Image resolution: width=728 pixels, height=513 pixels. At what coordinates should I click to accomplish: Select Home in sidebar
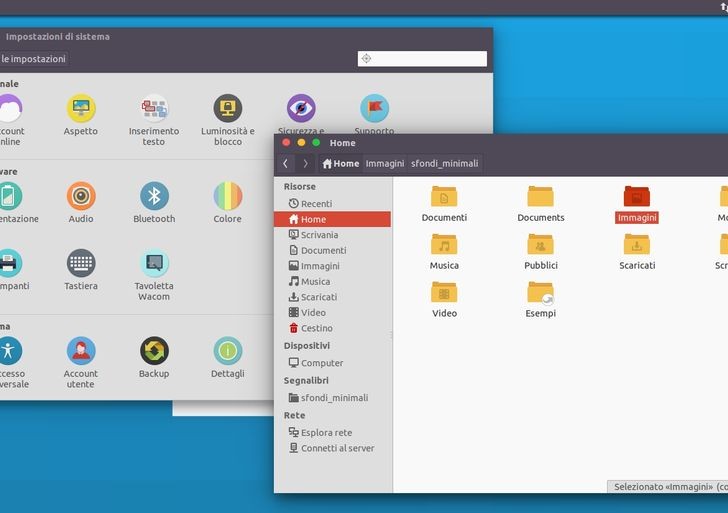tap(332, 219)
